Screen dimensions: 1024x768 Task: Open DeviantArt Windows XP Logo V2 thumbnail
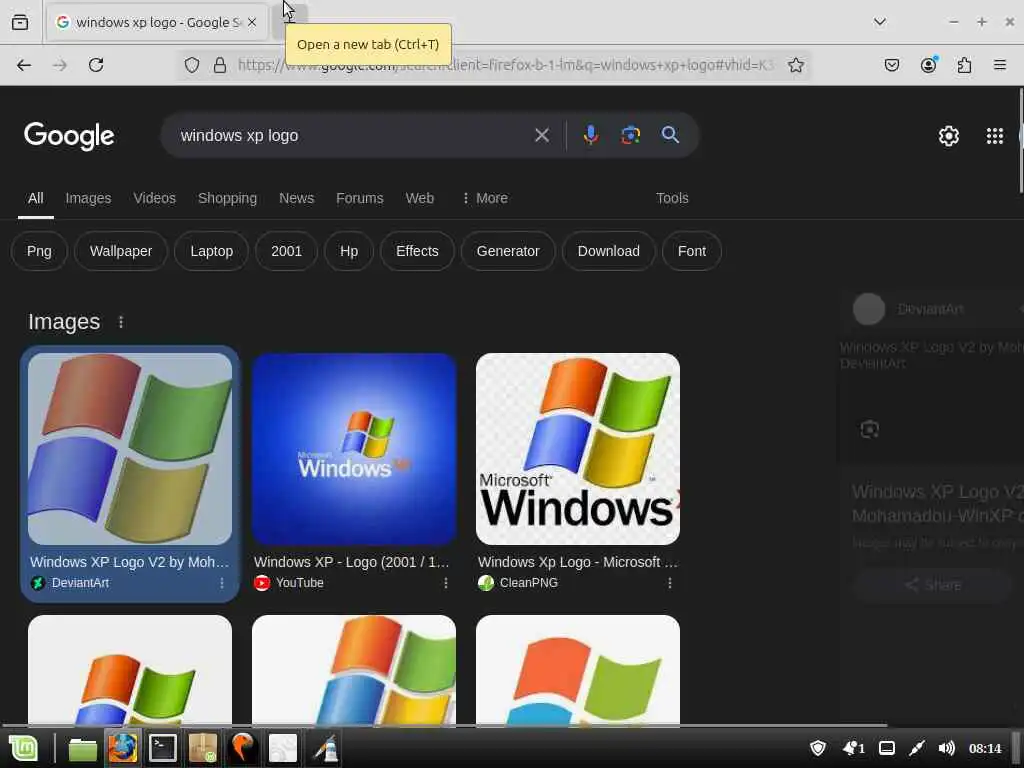pyautogui.click(x=130, y=449)
